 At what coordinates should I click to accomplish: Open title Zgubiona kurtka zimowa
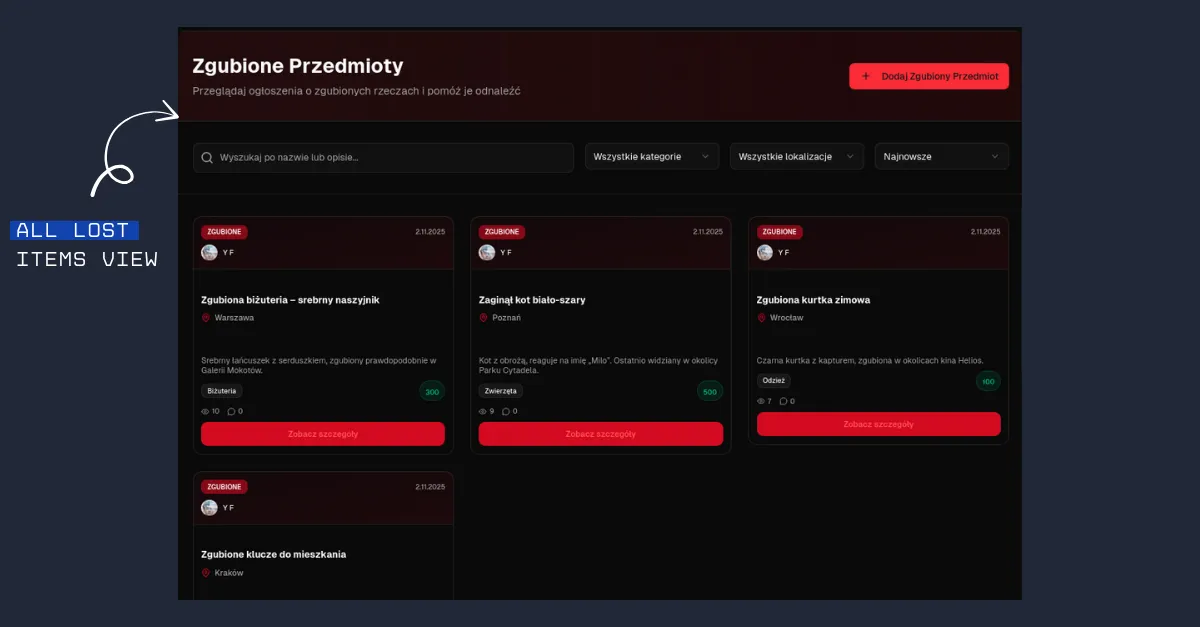tap(813, 300)
